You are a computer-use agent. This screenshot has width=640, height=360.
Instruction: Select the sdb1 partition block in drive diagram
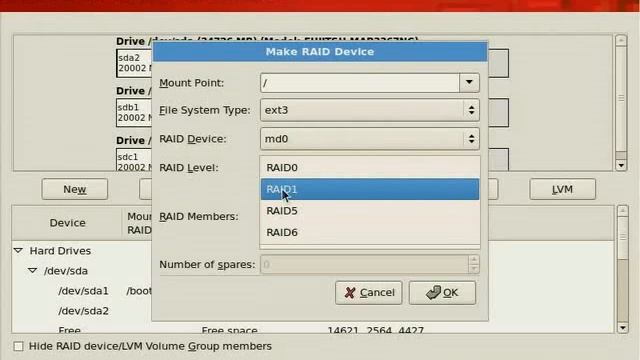point(134,113)
